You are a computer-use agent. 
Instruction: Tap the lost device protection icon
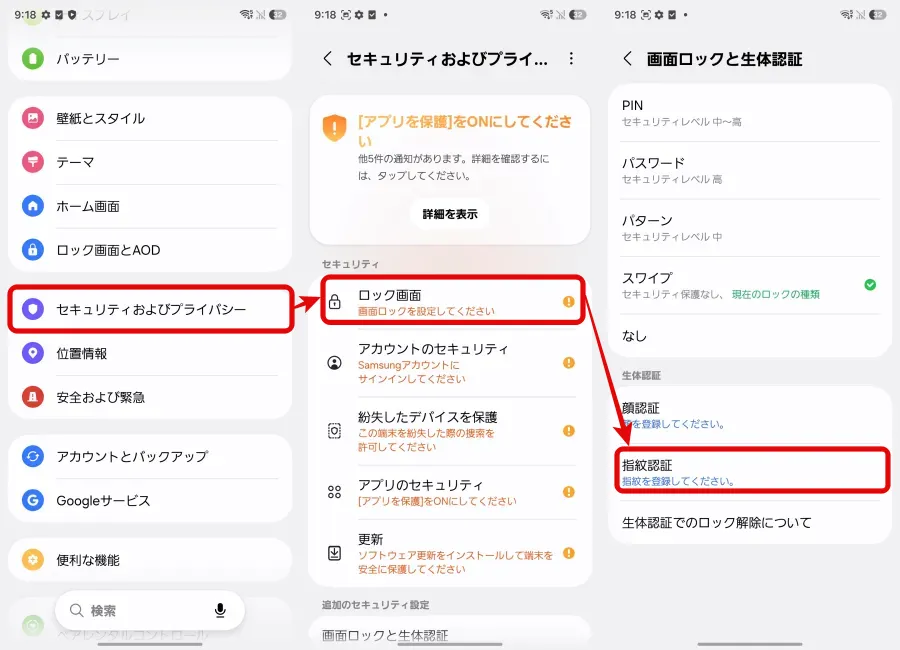pos(335,431)
